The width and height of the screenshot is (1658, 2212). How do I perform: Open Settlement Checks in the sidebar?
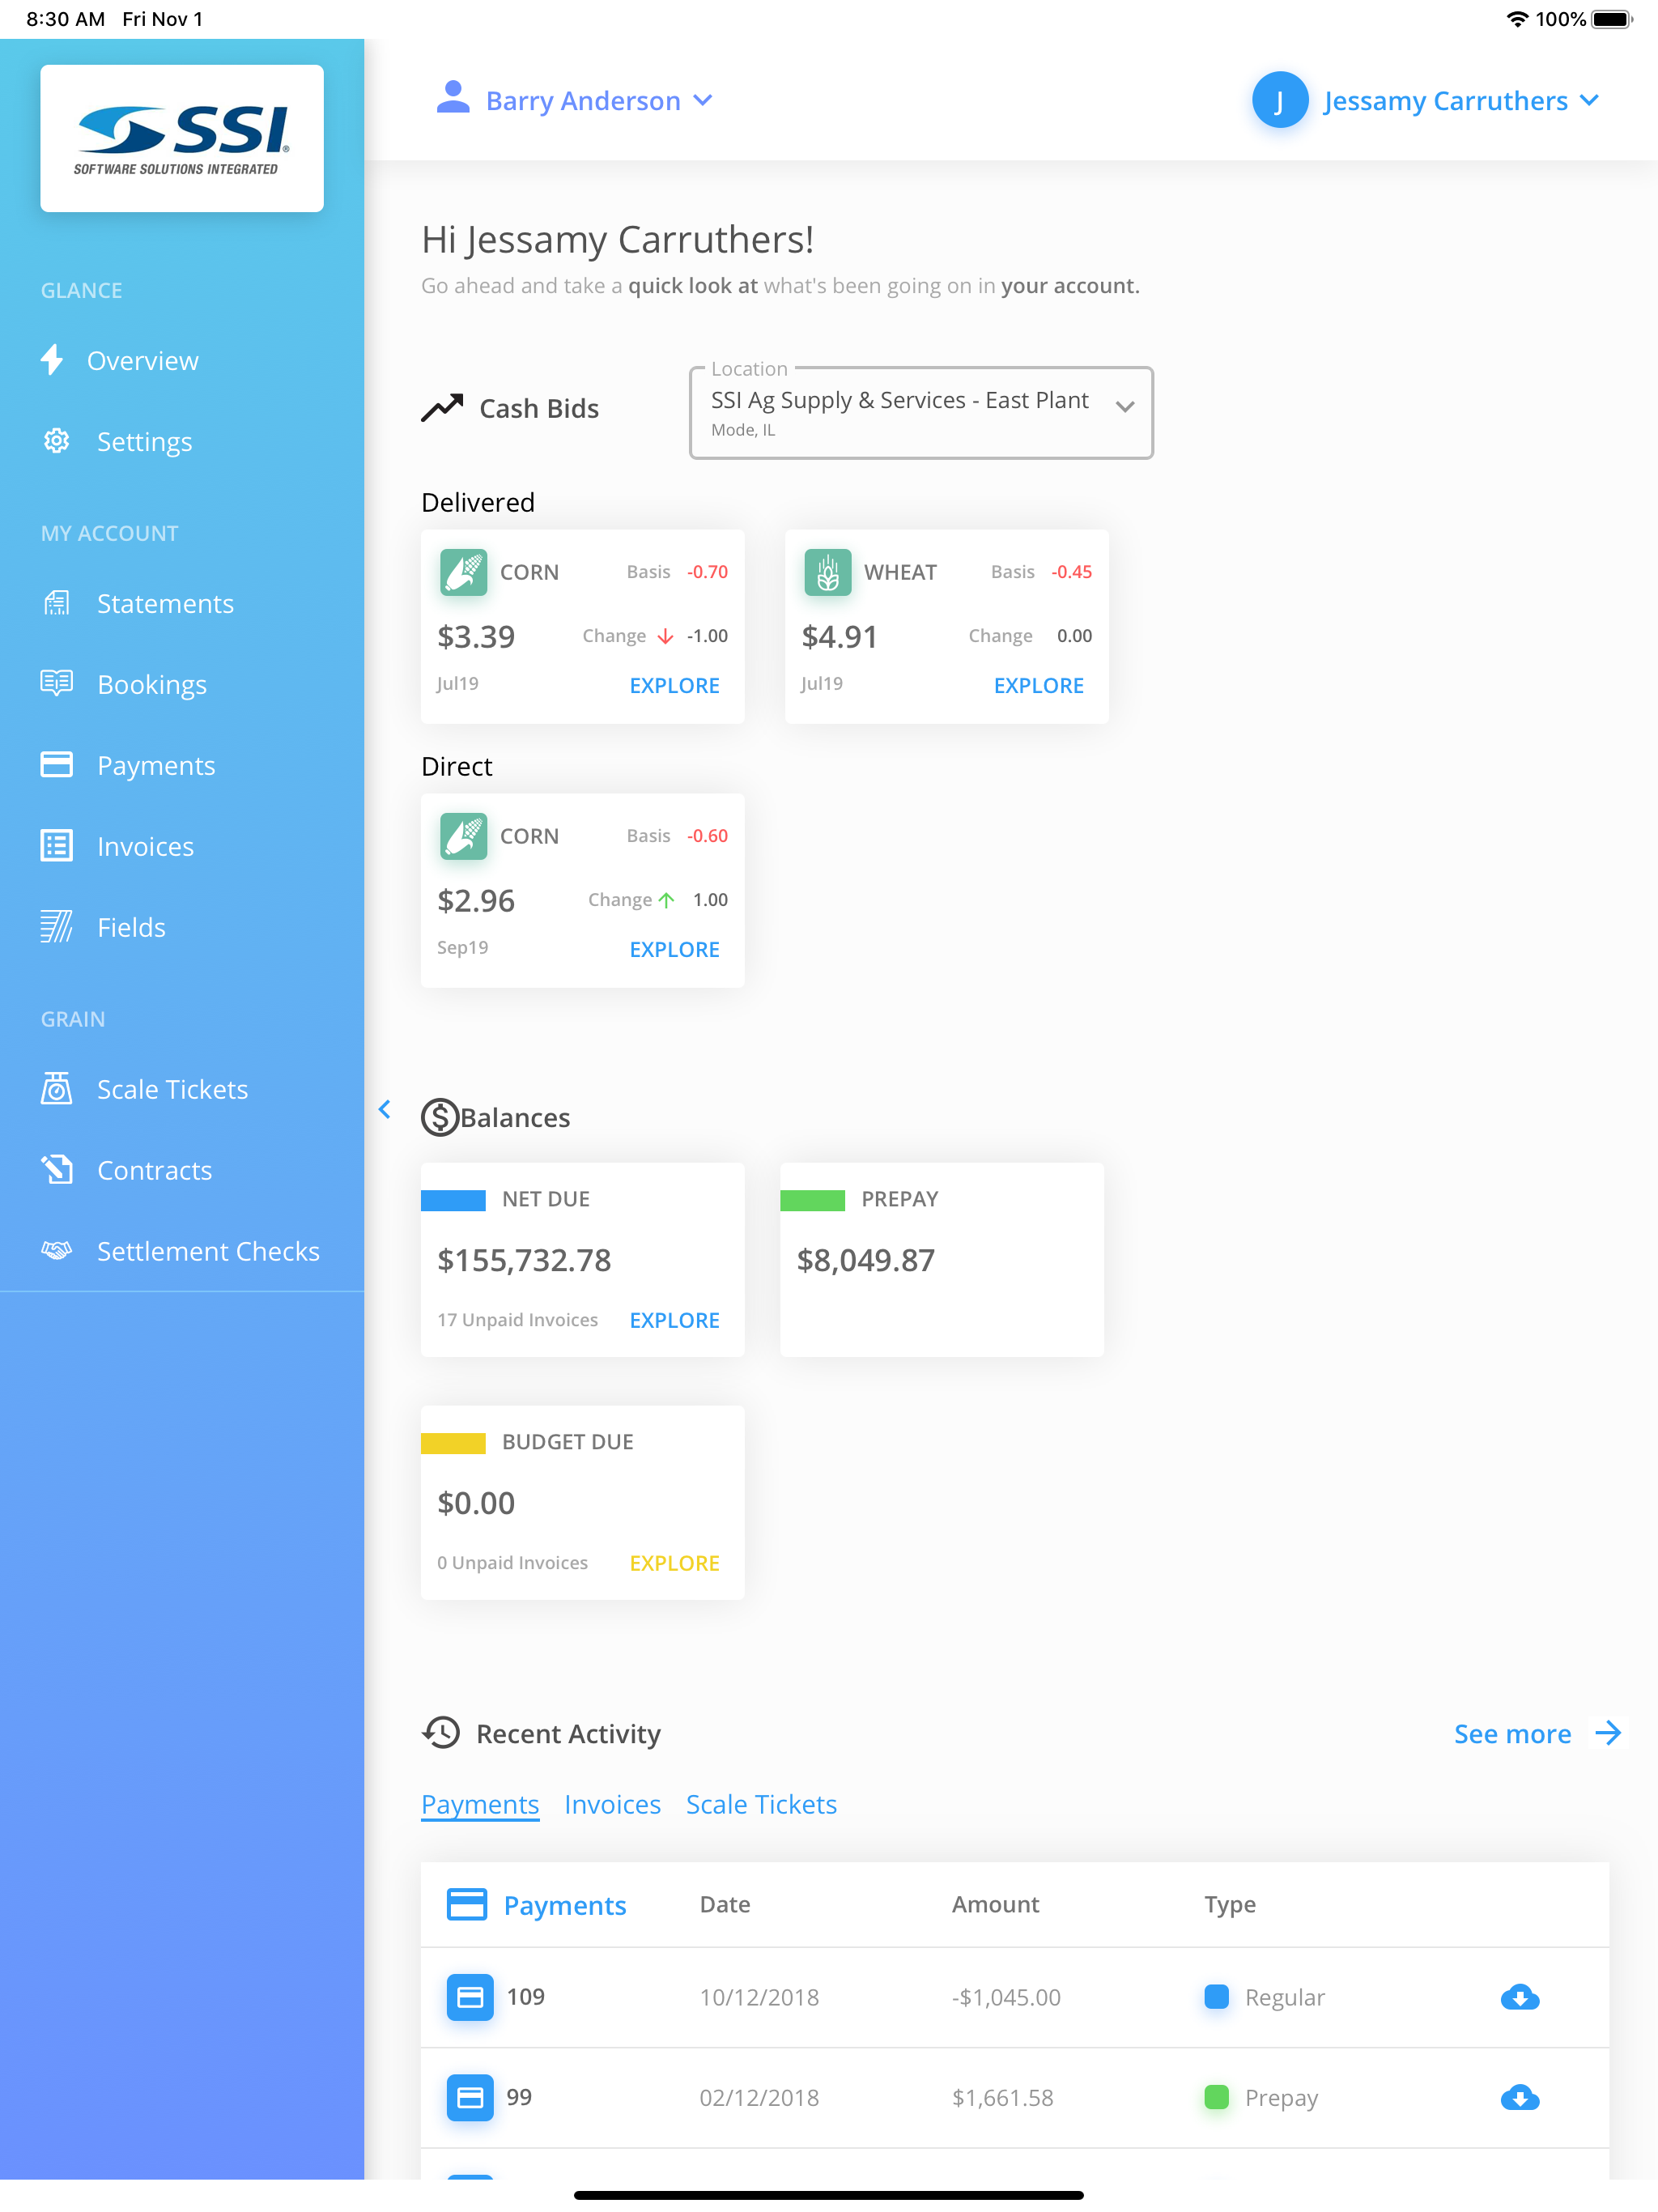208,1251
